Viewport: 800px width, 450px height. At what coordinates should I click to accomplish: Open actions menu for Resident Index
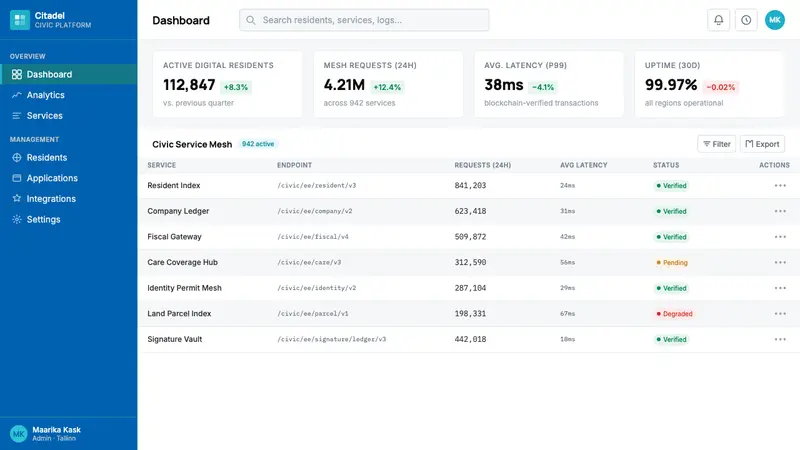(x=780, y=186)
